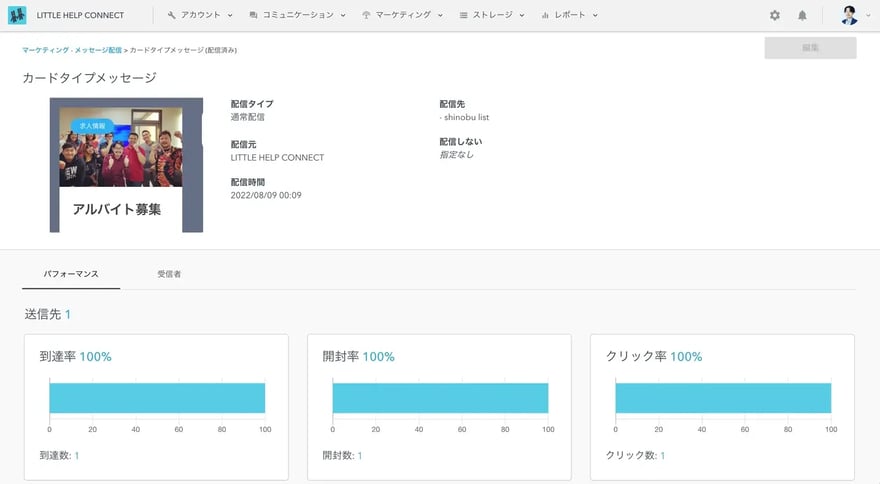
Task: Open the settings gear icon
Action: click(775, 16)
